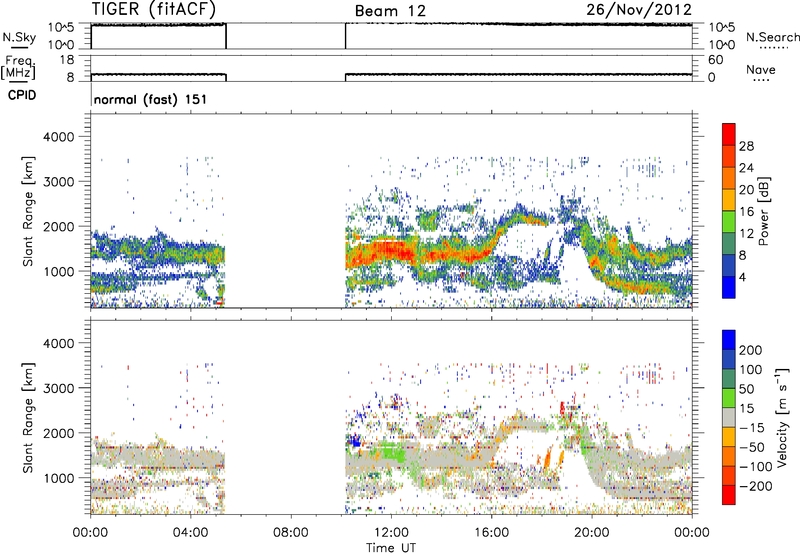Image resolution: width=800 pixels, height=554 pixels.
Task: Select the "Power [dB]" colorbar label
Action: (x=763, y=211)
